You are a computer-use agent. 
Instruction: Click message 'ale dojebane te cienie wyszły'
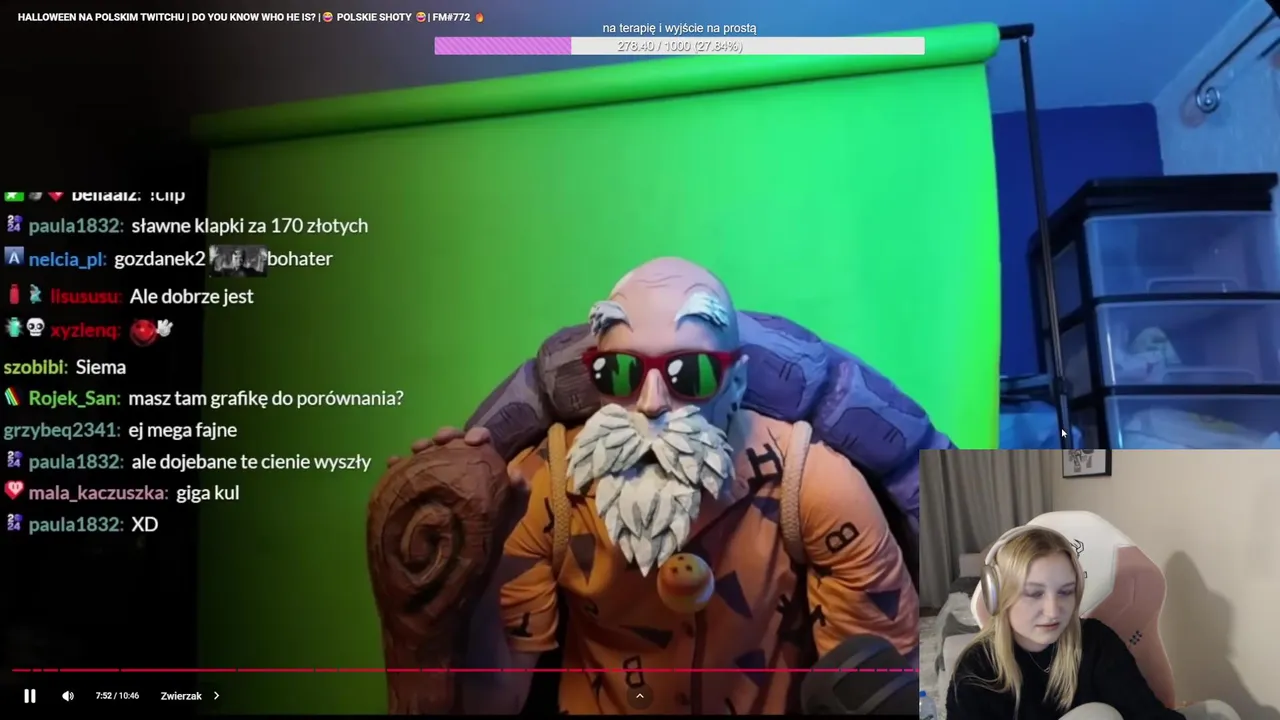coord(251,462)
